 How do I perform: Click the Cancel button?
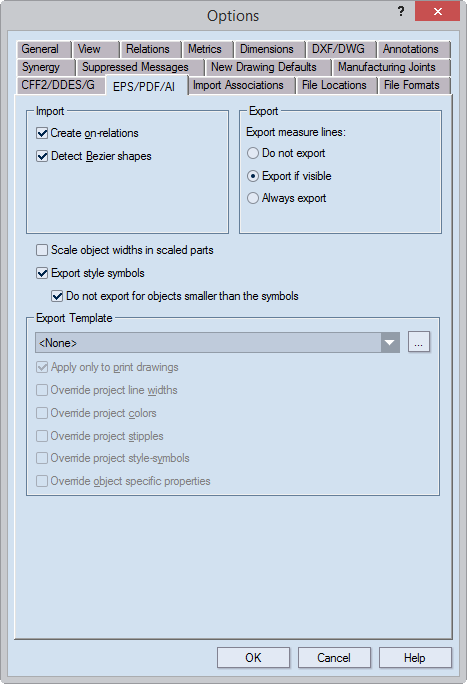coord(334,657)
